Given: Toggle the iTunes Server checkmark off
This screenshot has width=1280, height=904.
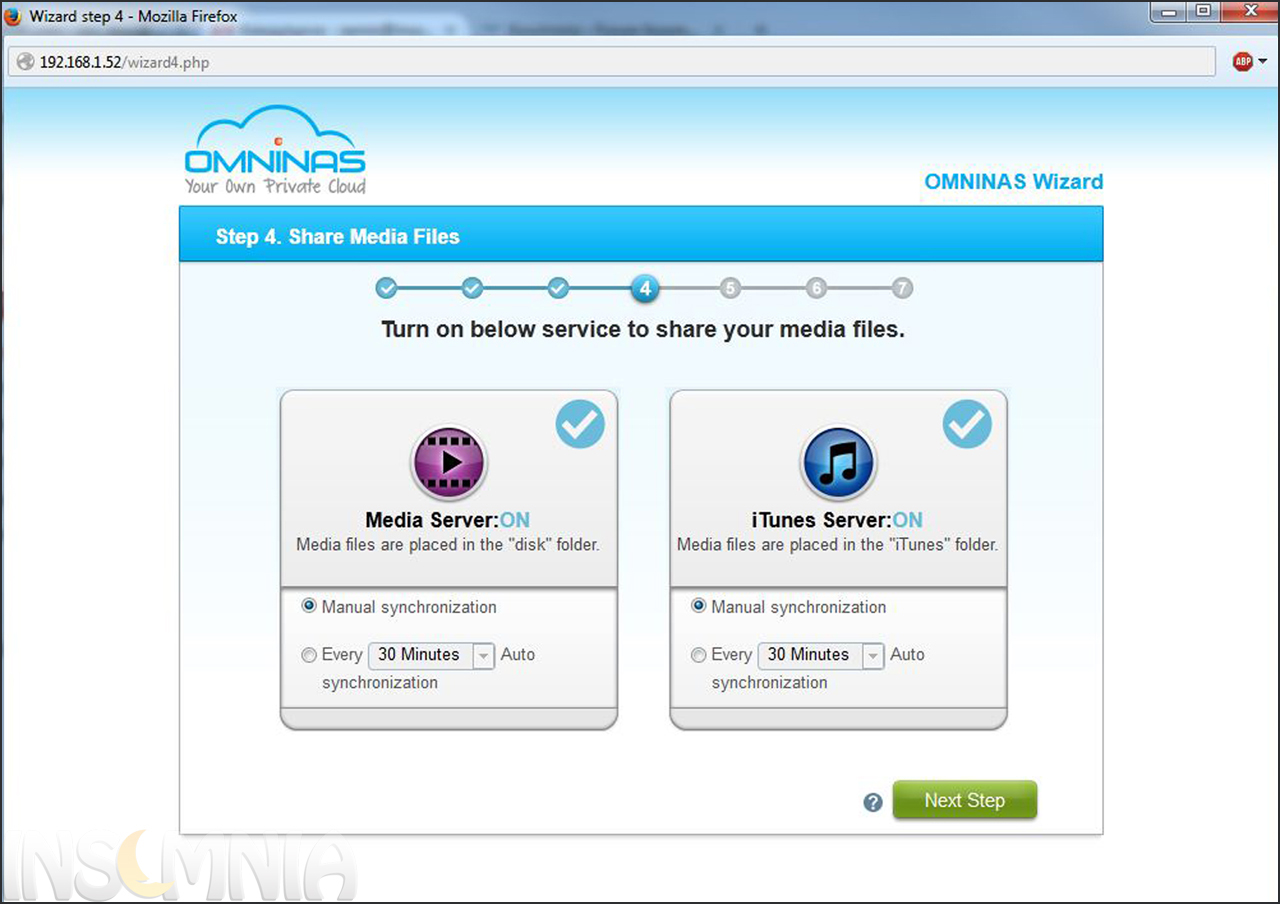Looking at the screenshot, I should [x=967, y=424].
